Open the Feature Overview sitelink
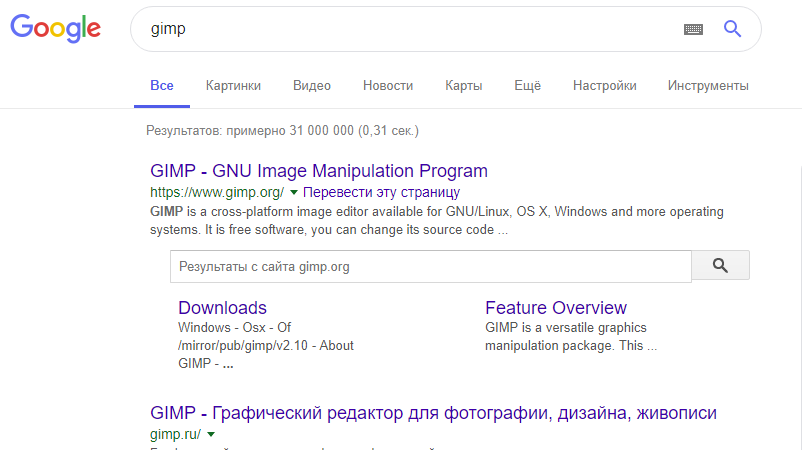The image size is (802, 450). (x=556, y=308)
